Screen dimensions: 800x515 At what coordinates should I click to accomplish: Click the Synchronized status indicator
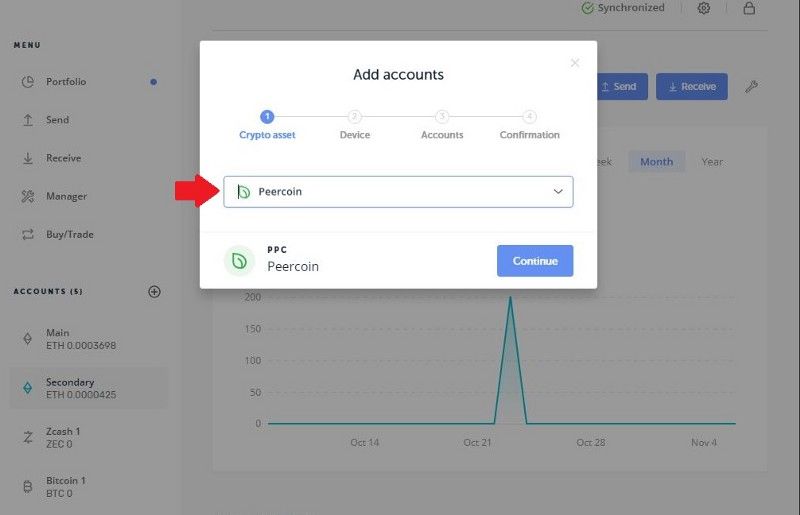click(623, 8)
